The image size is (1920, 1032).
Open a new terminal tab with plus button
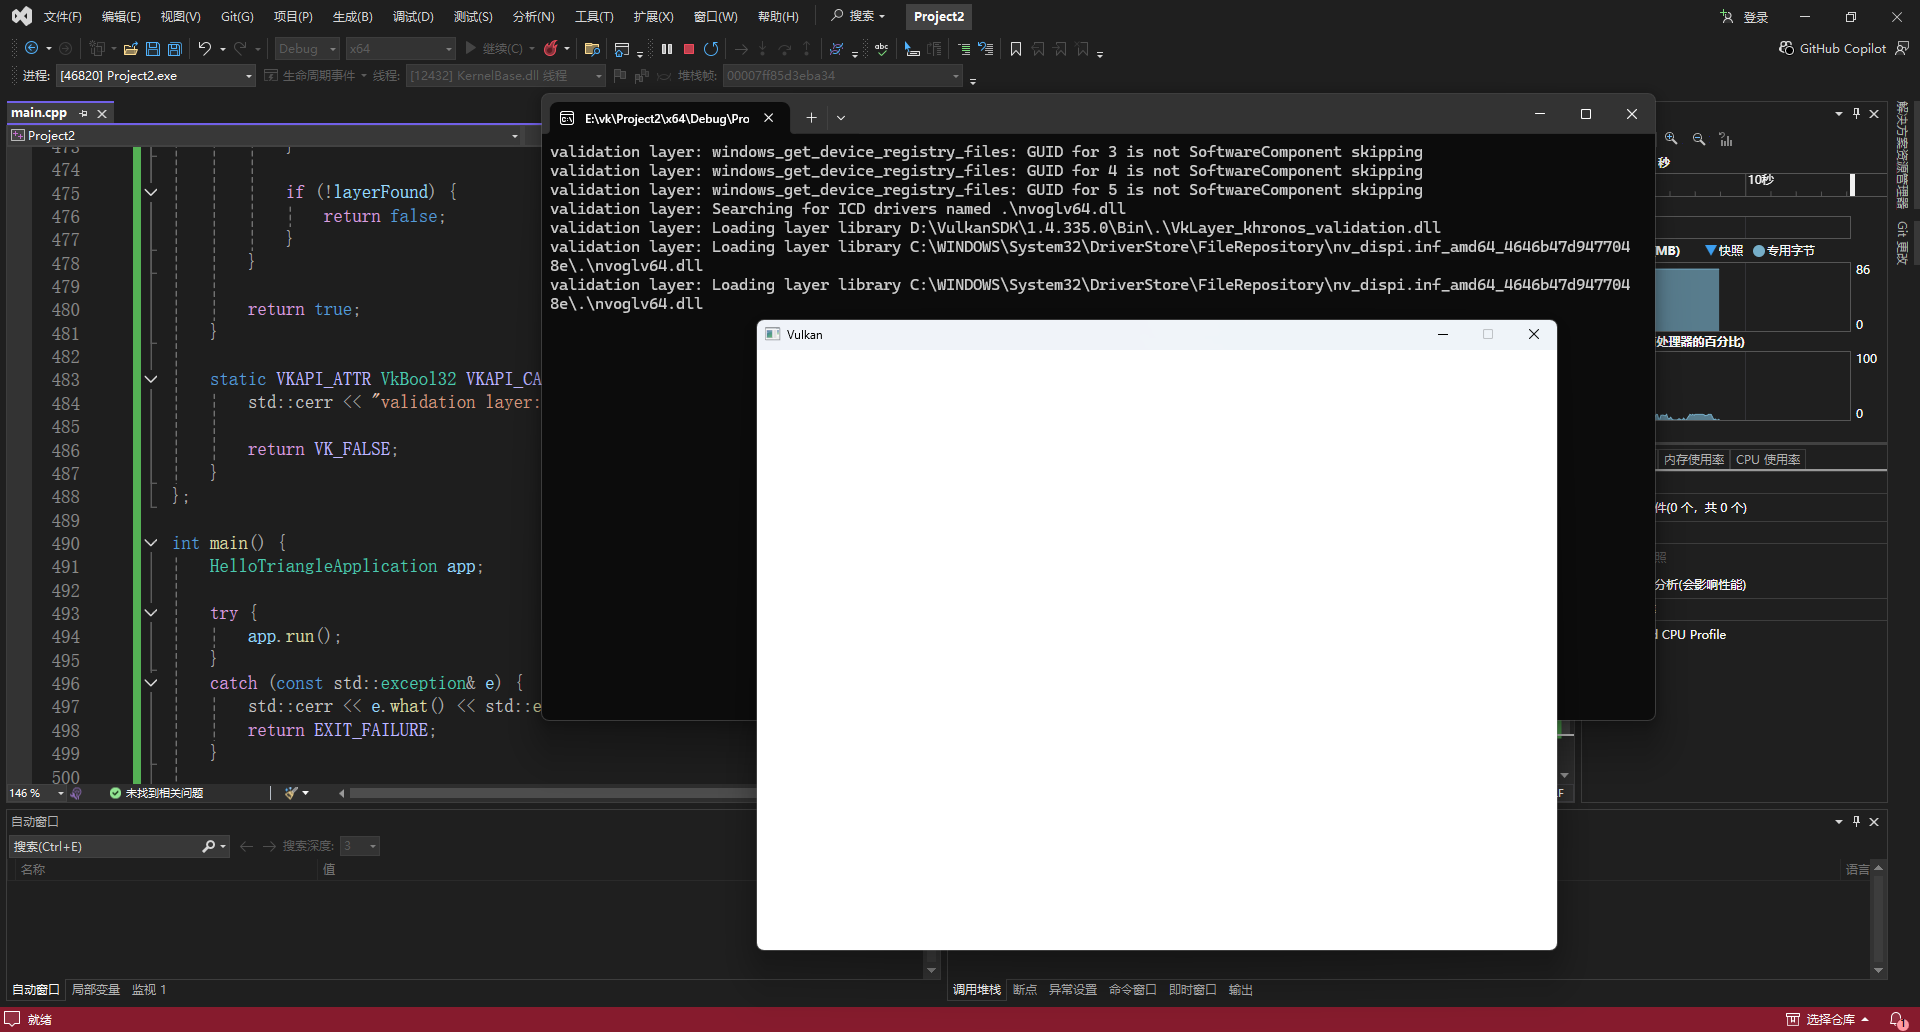811,118
